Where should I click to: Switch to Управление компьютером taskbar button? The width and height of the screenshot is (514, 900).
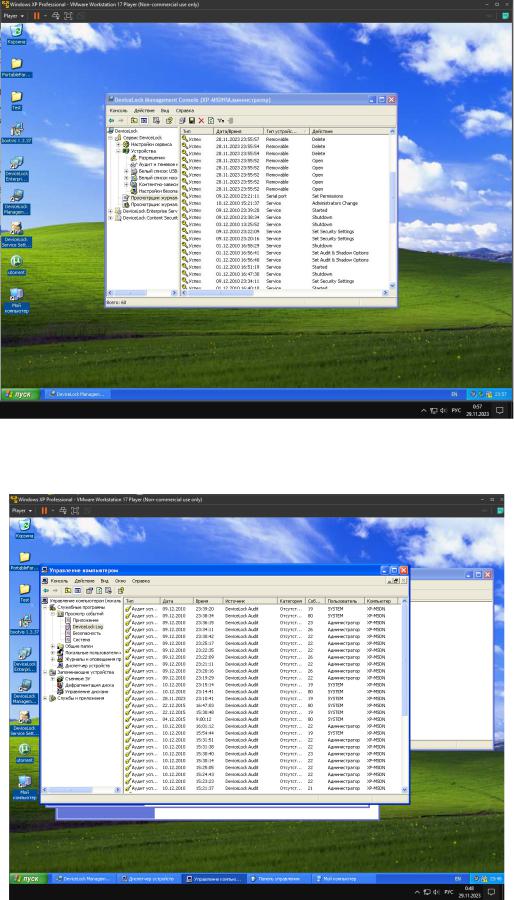pyautogui.click(x=213, y=879)
